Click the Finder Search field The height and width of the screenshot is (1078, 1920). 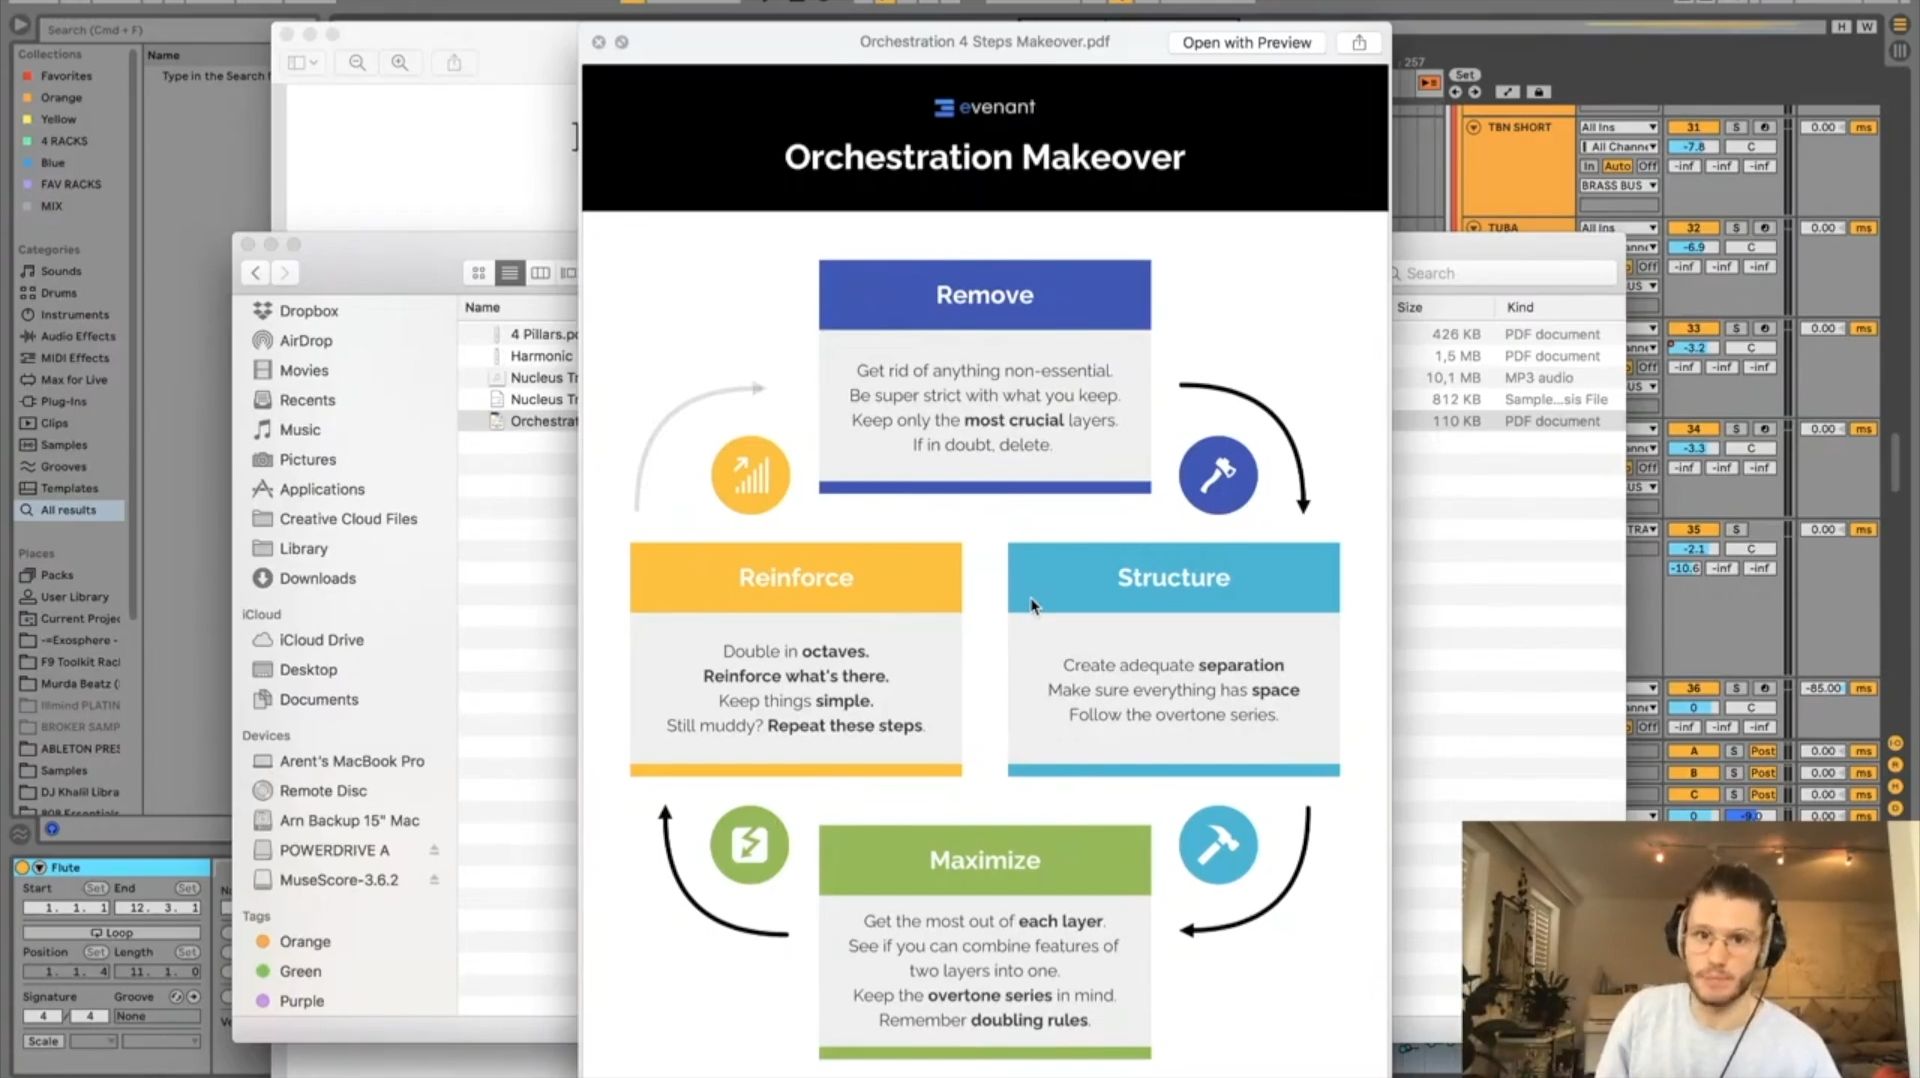click(x=1504, y=273)
